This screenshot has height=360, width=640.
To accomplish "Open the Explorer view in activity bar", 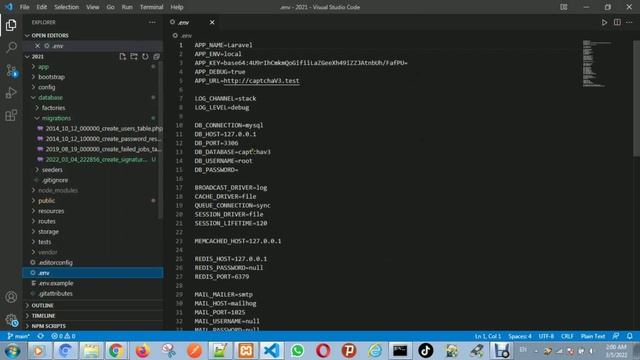I will point(11,25).
